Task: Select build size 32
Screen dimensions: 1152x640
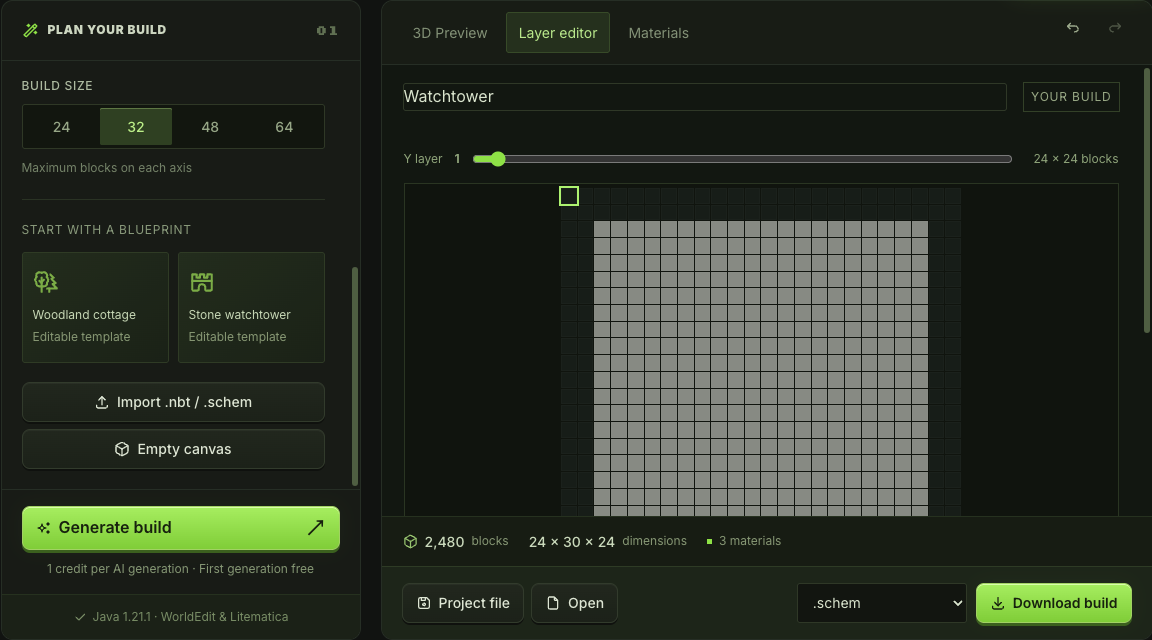Action: (x=136, y=126)
